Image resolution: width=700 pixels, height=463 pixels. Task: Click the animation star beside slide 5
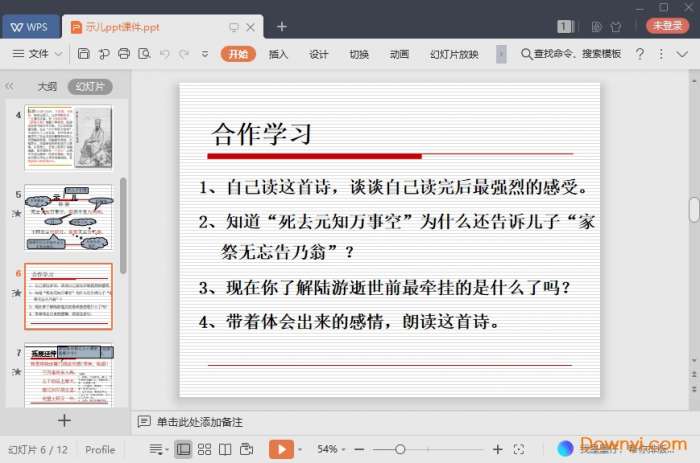[17, 213]
